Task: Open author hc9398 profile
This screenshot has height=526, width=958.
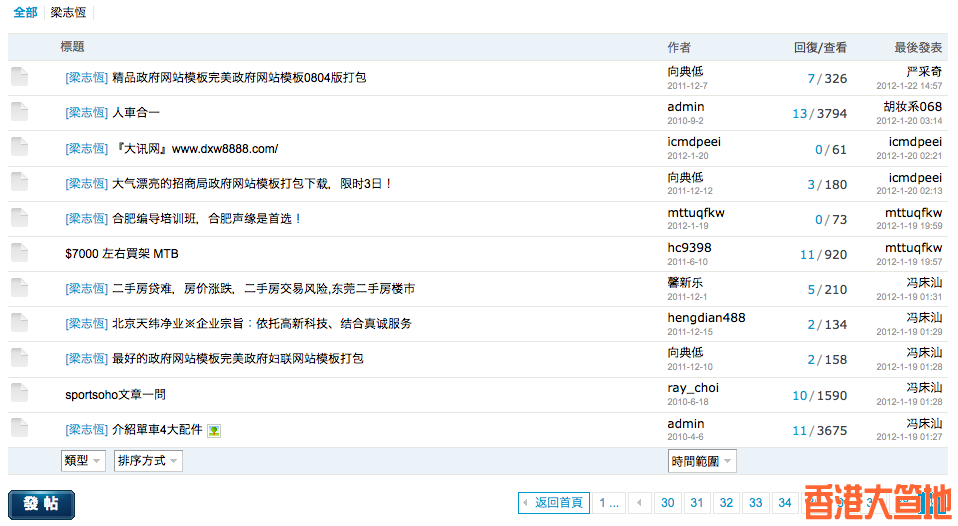Action: 689,247
